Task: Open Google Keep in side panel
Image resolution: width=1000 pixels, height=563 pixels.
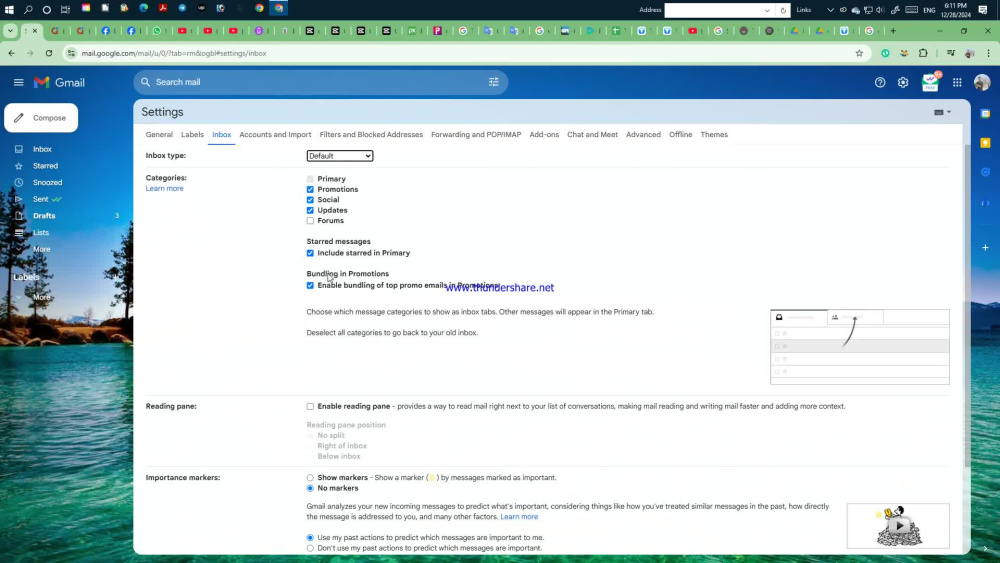Action: click(x=985, y=143)
